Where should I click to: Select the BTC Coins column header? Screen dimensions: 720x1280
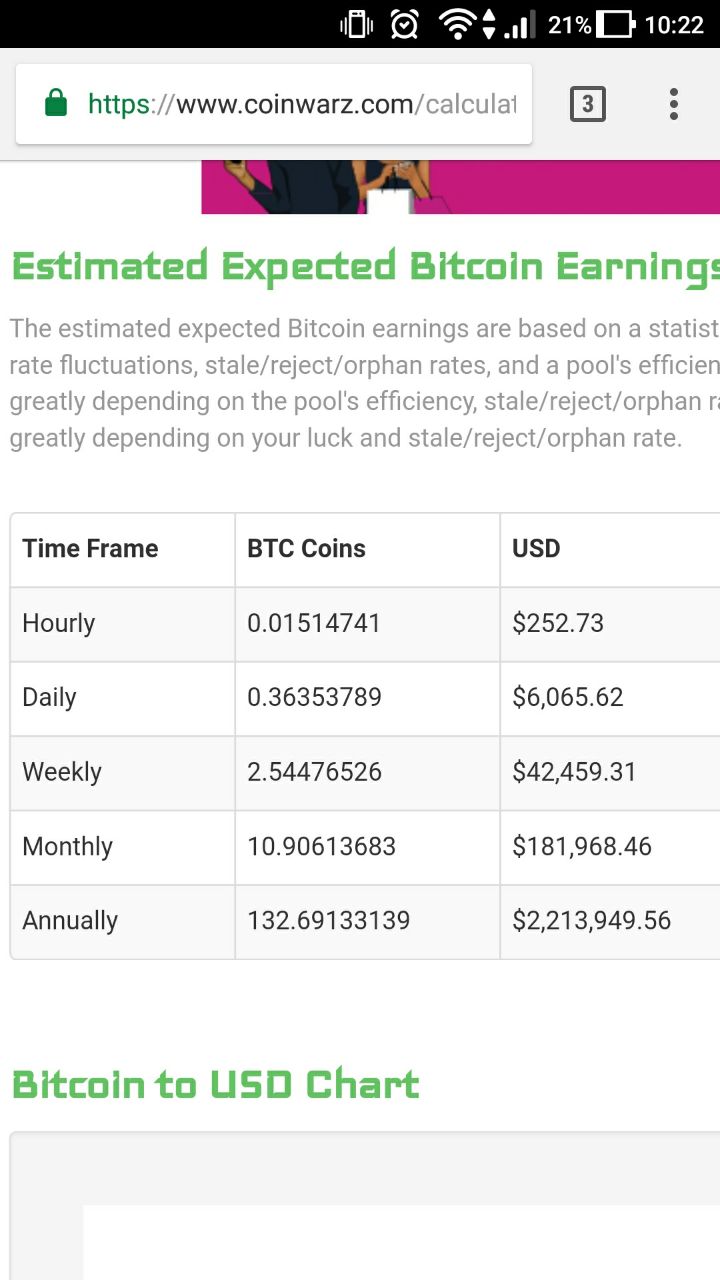pyautogui.click(x=306, y=549)
